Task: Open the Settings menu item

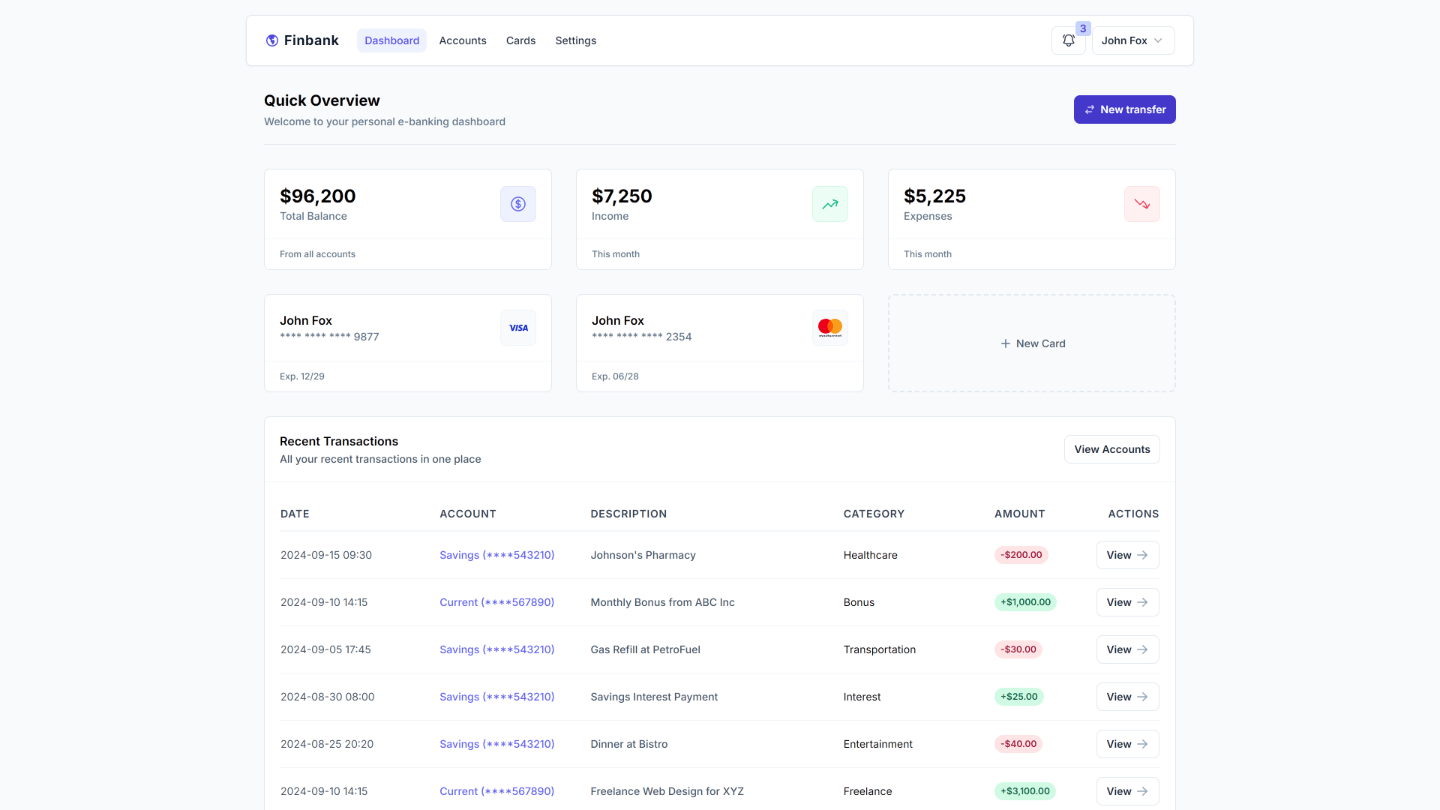Action: point(575,40)
